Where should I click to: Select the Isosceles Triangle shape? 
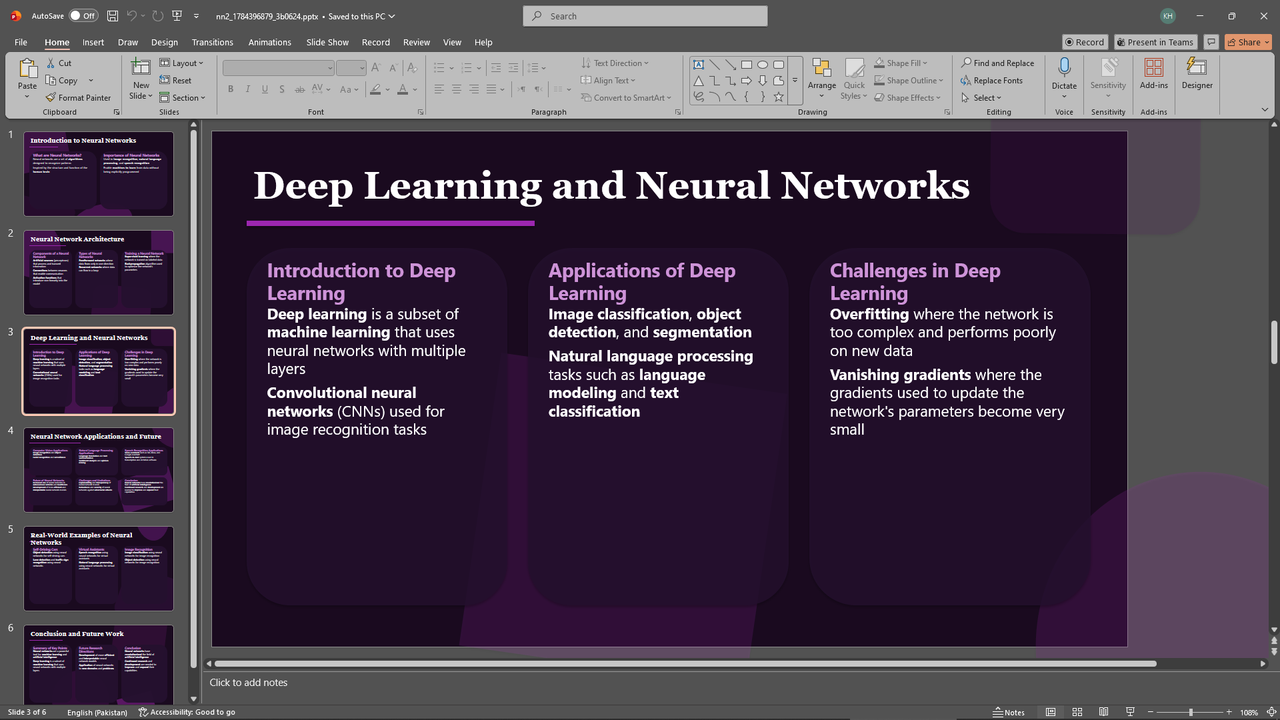point(698,81)
